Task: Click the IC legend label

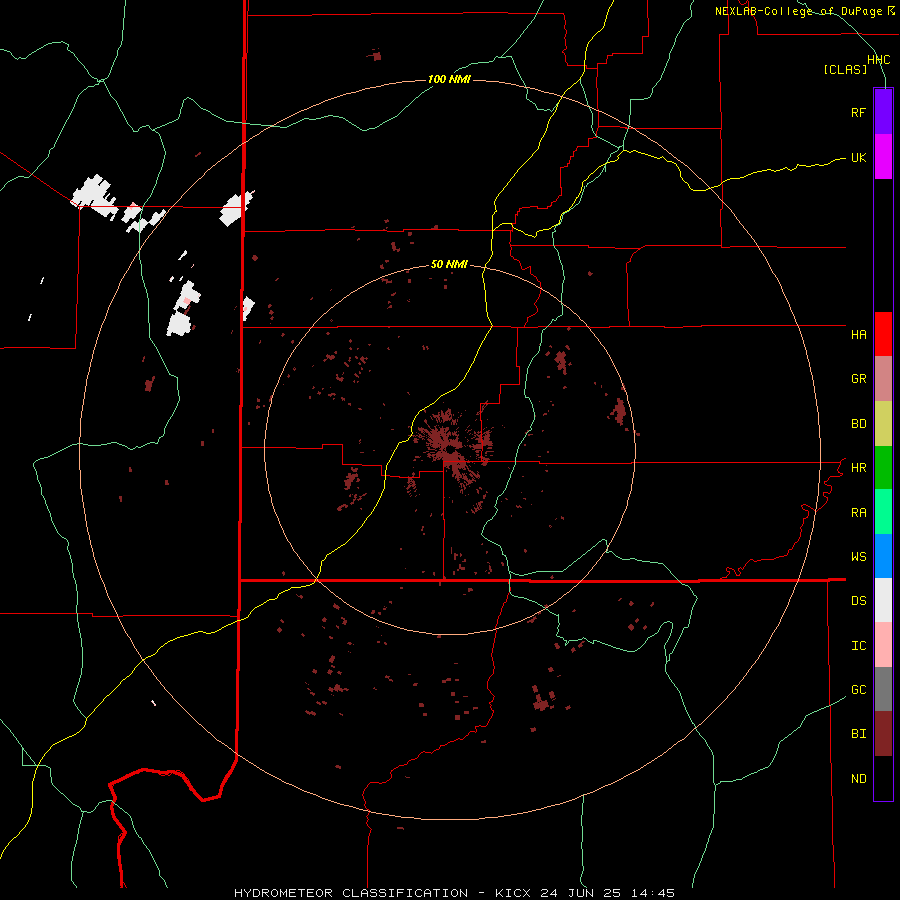Action: pyautogui.click(x=858, y=646)
